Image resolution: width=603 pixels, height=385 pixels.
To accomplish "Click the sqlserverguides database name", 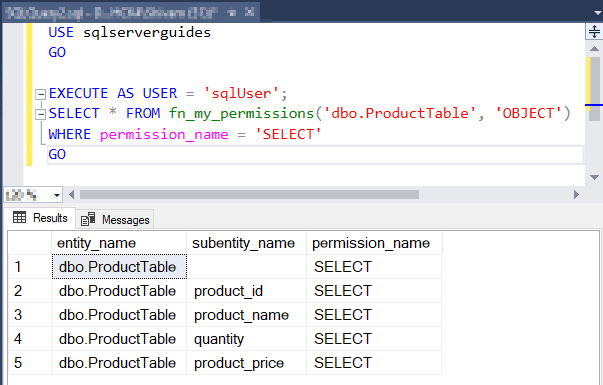I will 147,33.
